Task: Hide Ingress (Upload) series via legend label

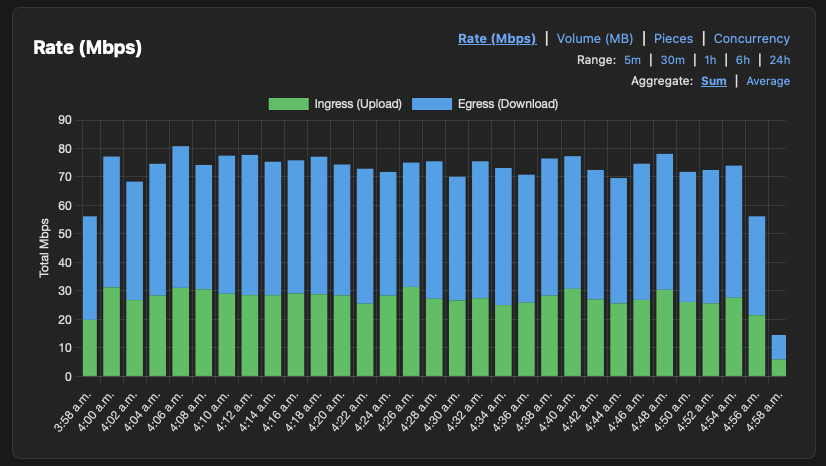Action: [357, 104]
